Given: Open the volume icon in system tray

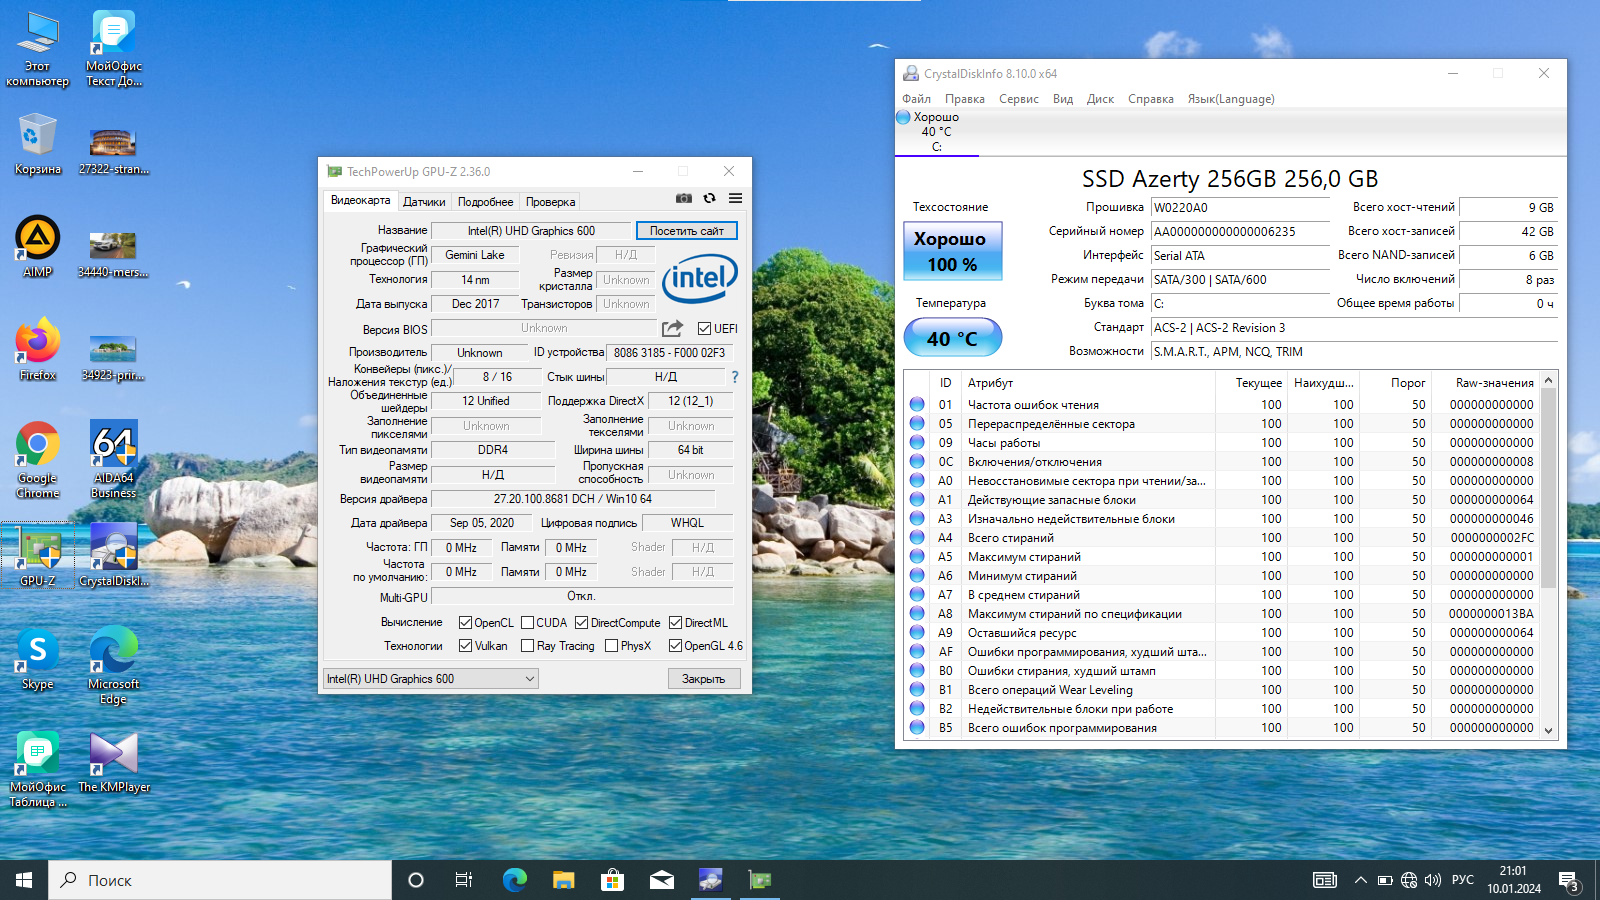Looking at the screenshot, I should pos(1433,880).
